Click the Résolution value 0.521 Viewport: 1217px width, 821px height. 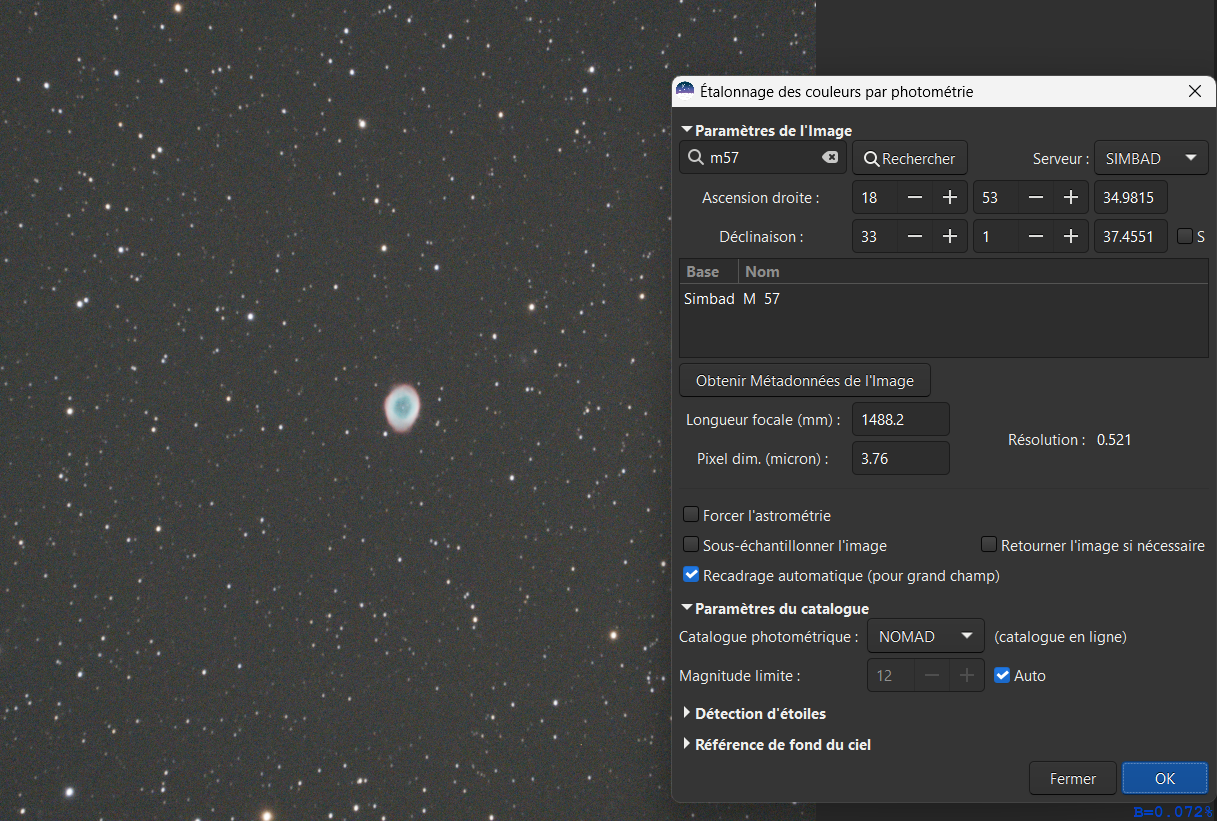click(1114, 439)
